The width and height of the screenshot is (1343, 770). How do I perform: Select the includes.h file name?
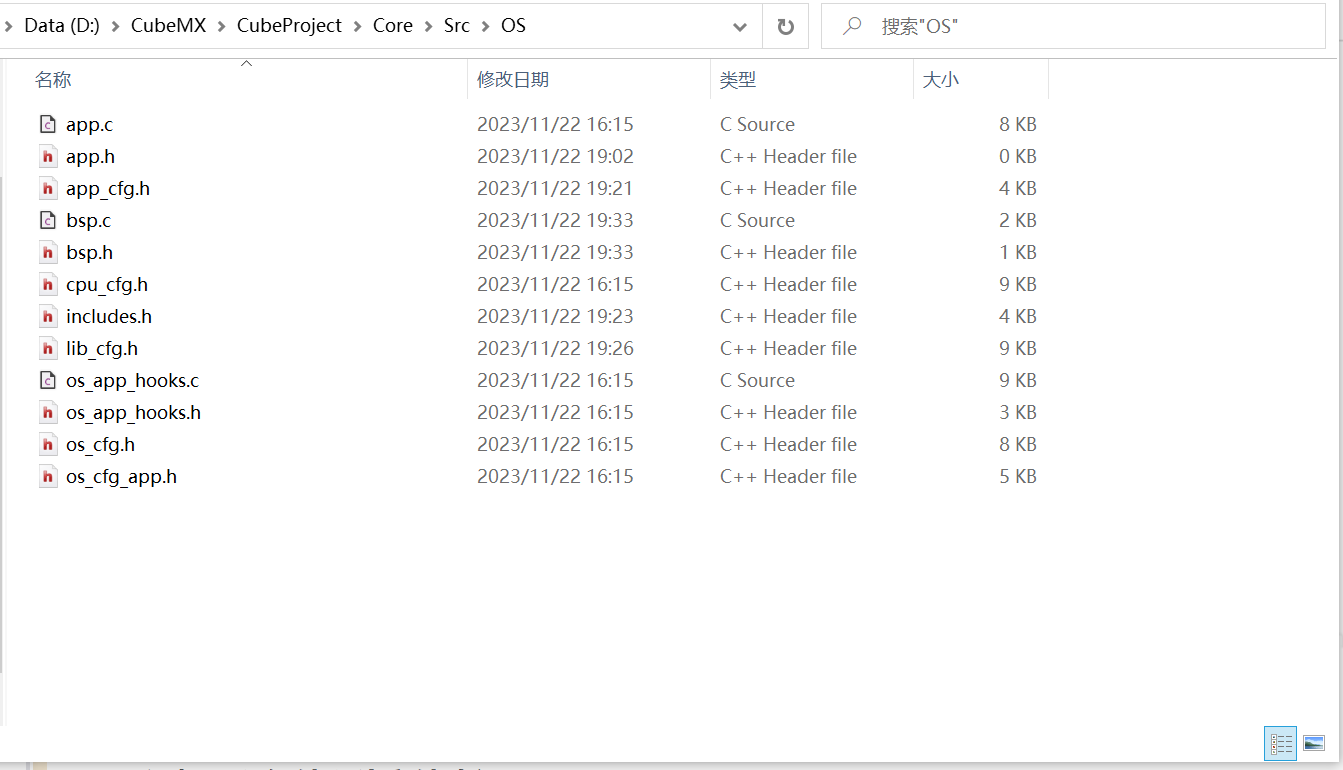(x=109, y=316)
